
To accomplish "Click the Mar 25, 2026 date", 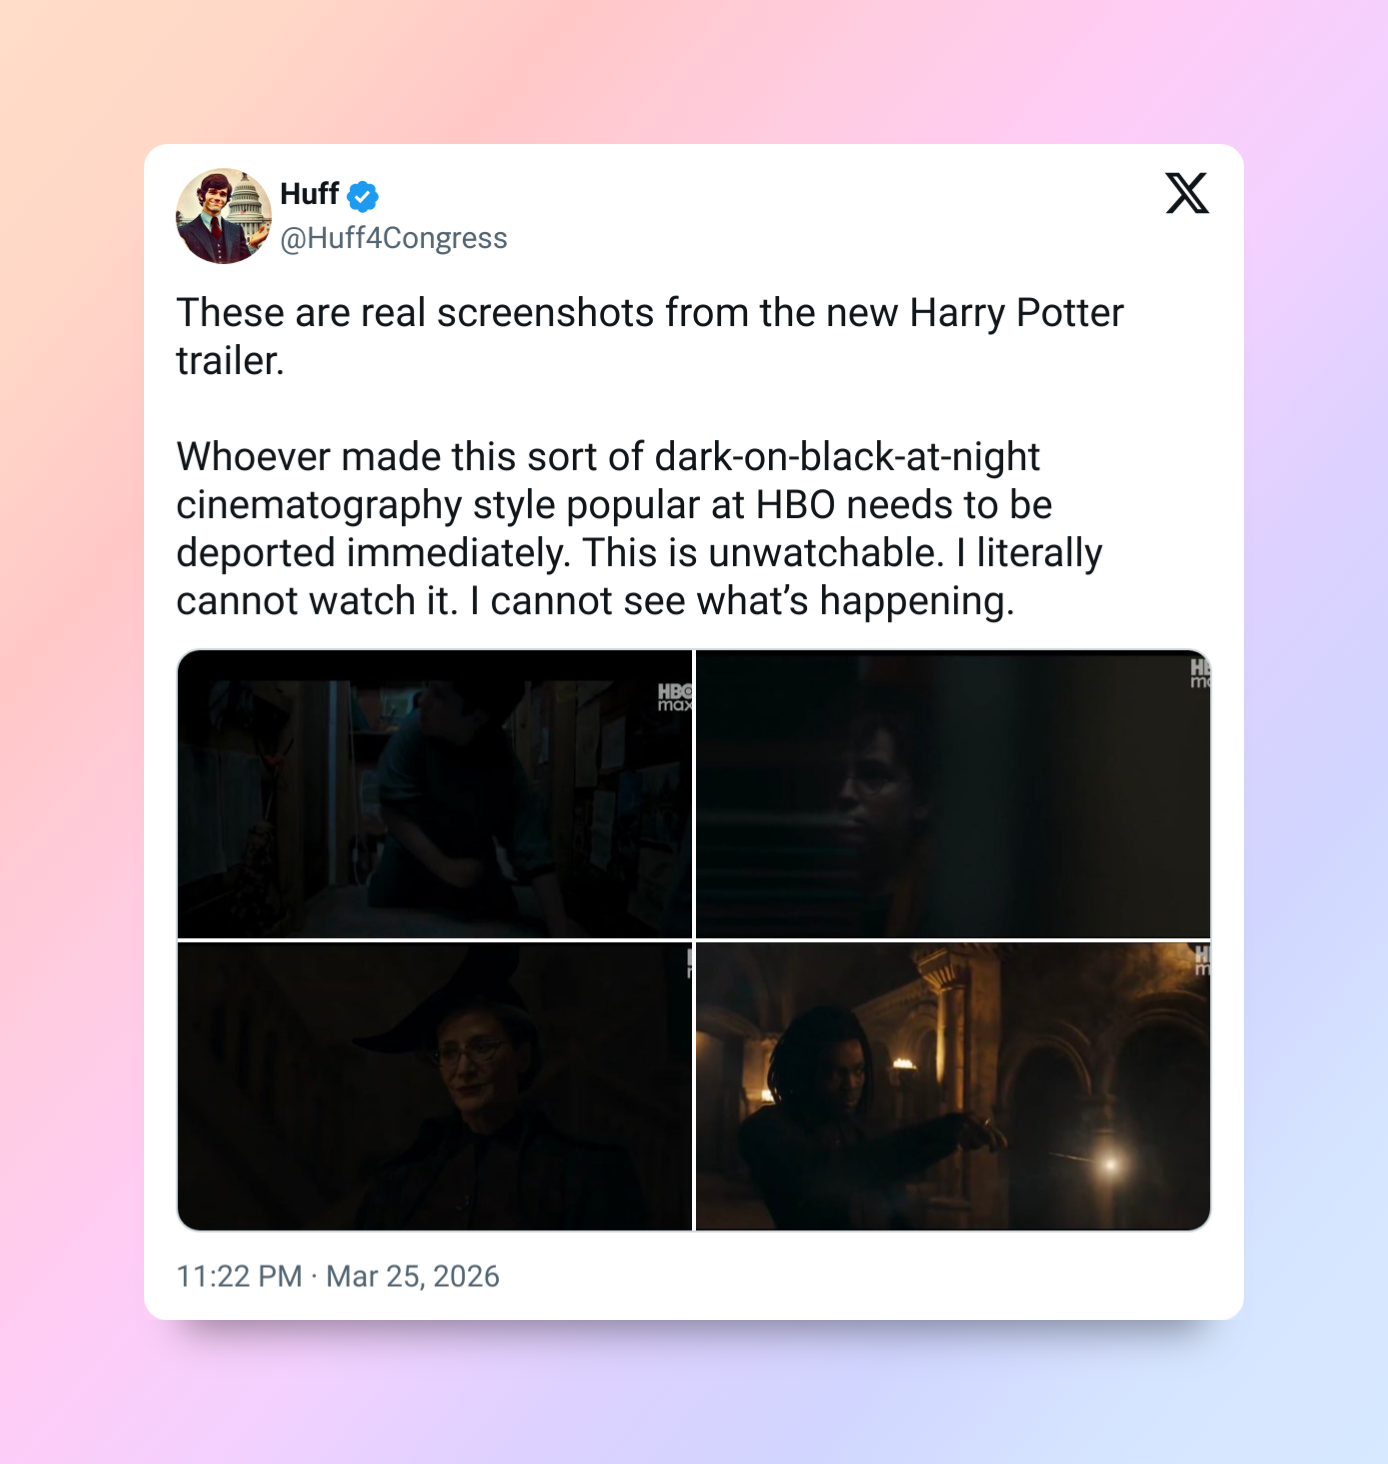I will [413, 1276].
